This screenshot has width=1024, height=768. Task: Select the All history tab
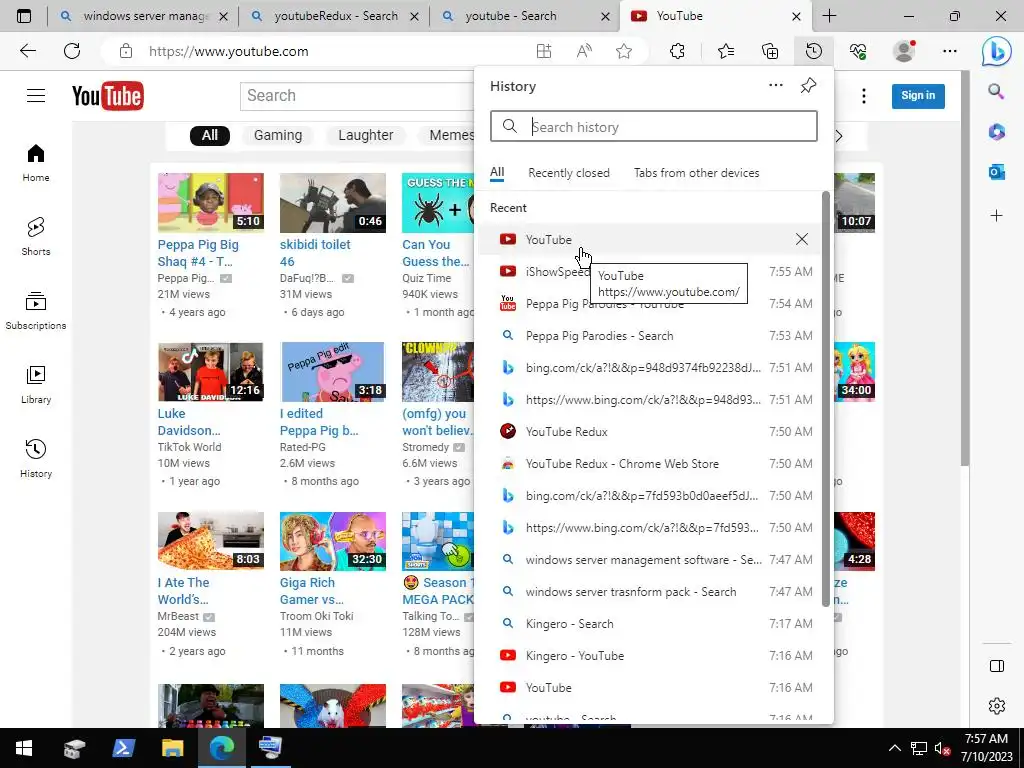(x=497, y=173)
